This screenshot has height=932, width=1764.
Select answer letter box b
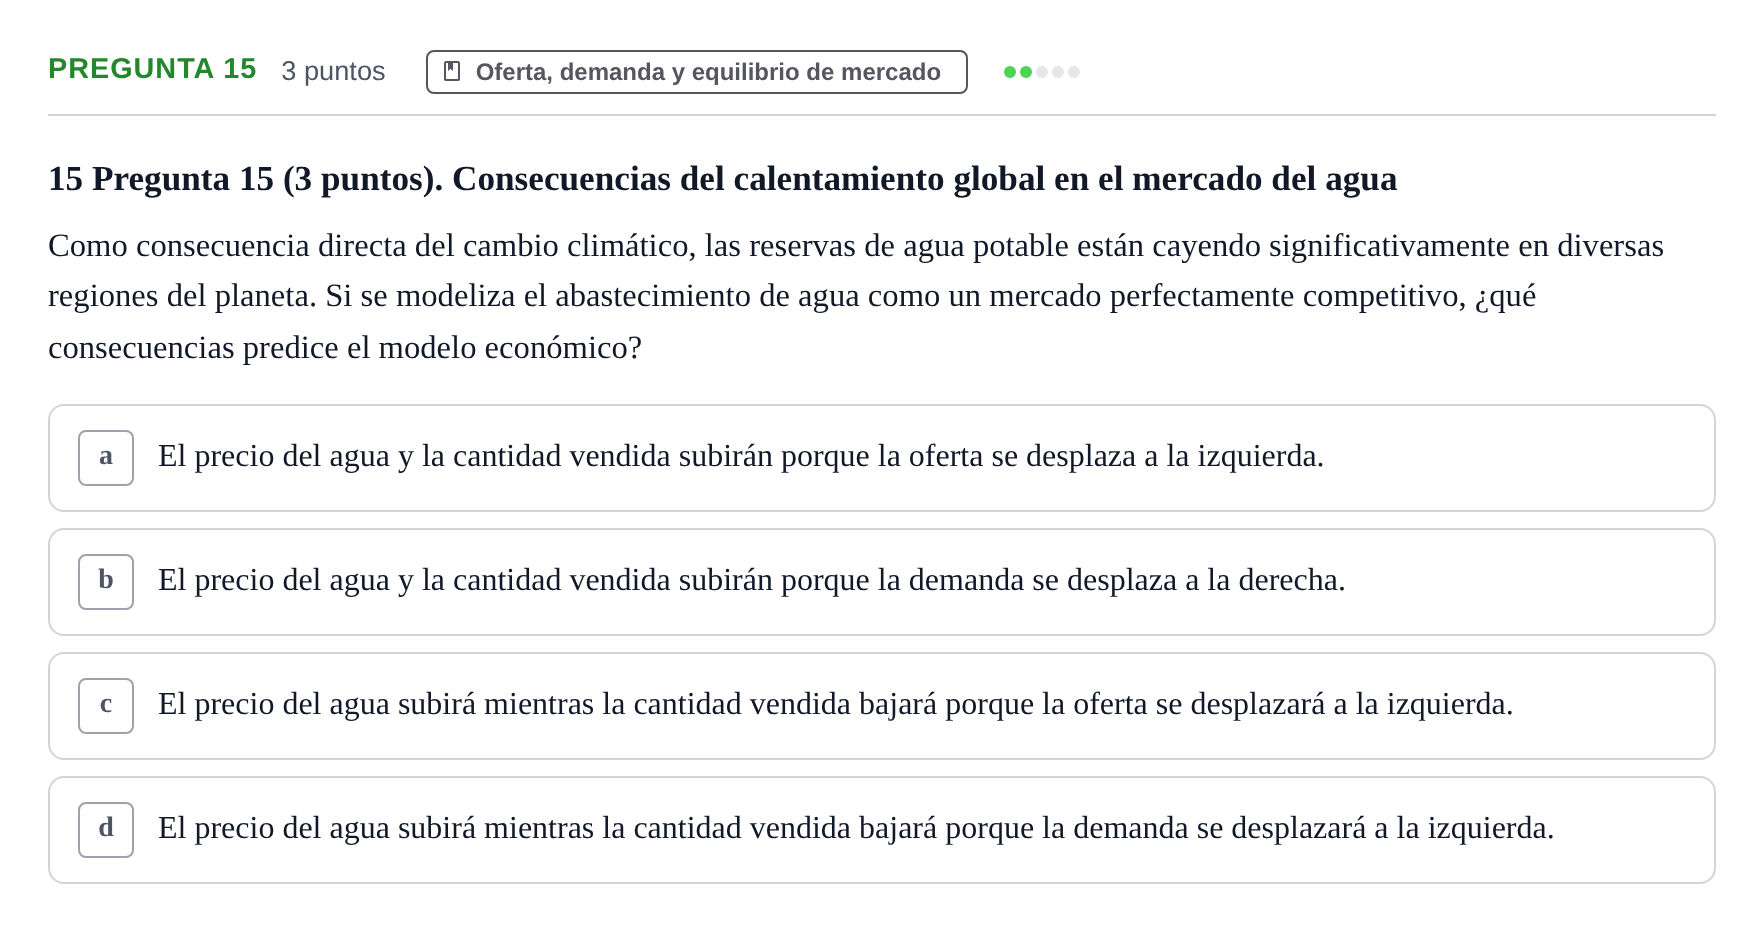106,582
